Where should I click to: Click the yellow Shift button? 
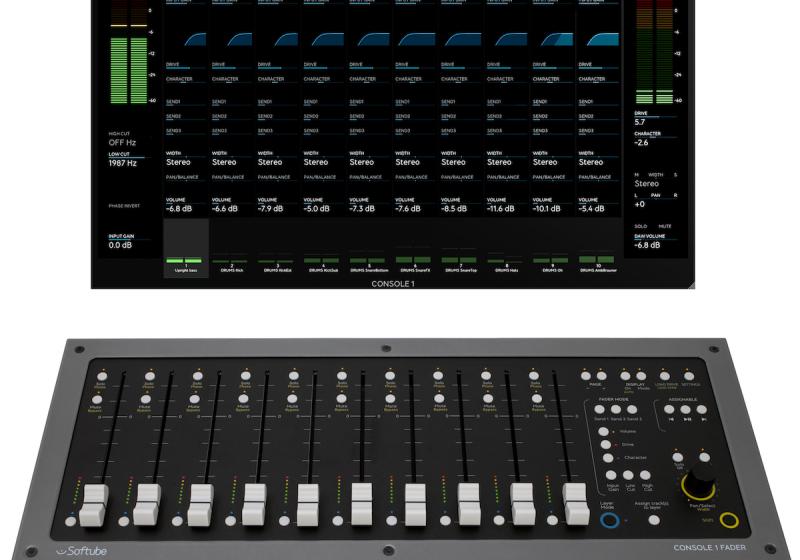click(x=730, y=520)
